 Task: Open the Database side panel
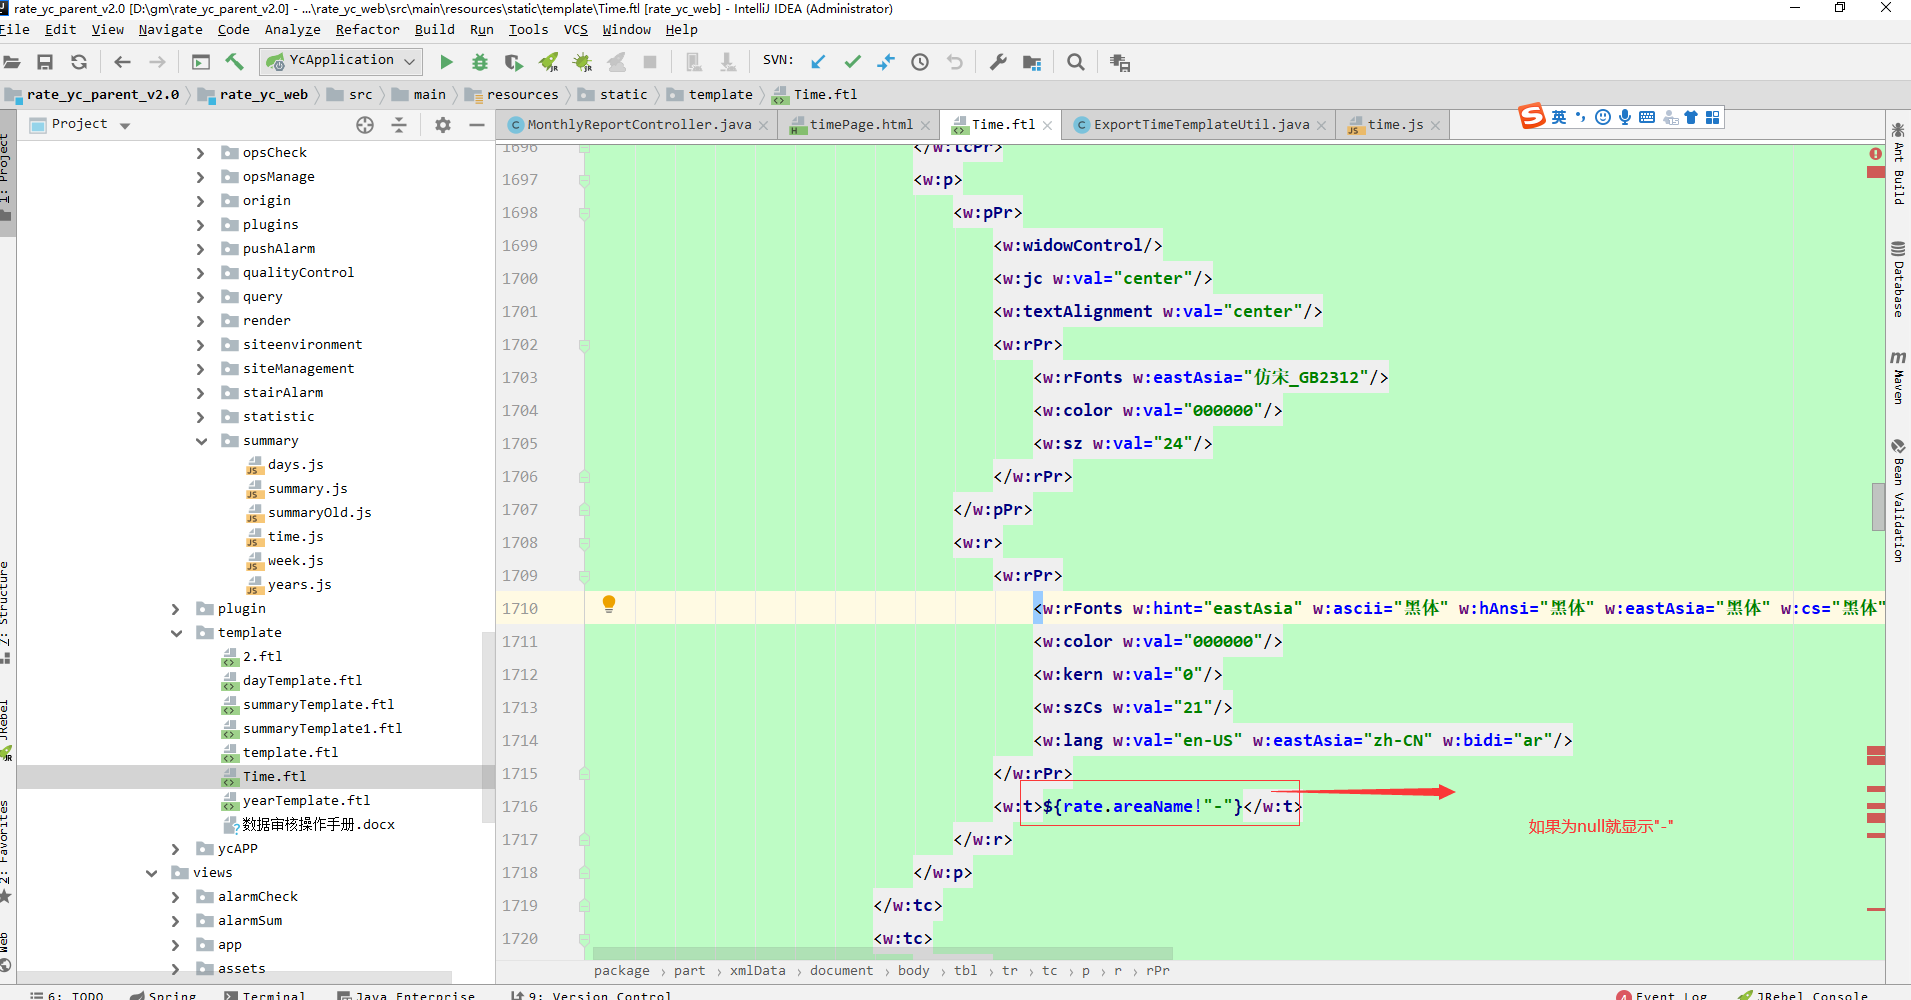click(1898, 279)
